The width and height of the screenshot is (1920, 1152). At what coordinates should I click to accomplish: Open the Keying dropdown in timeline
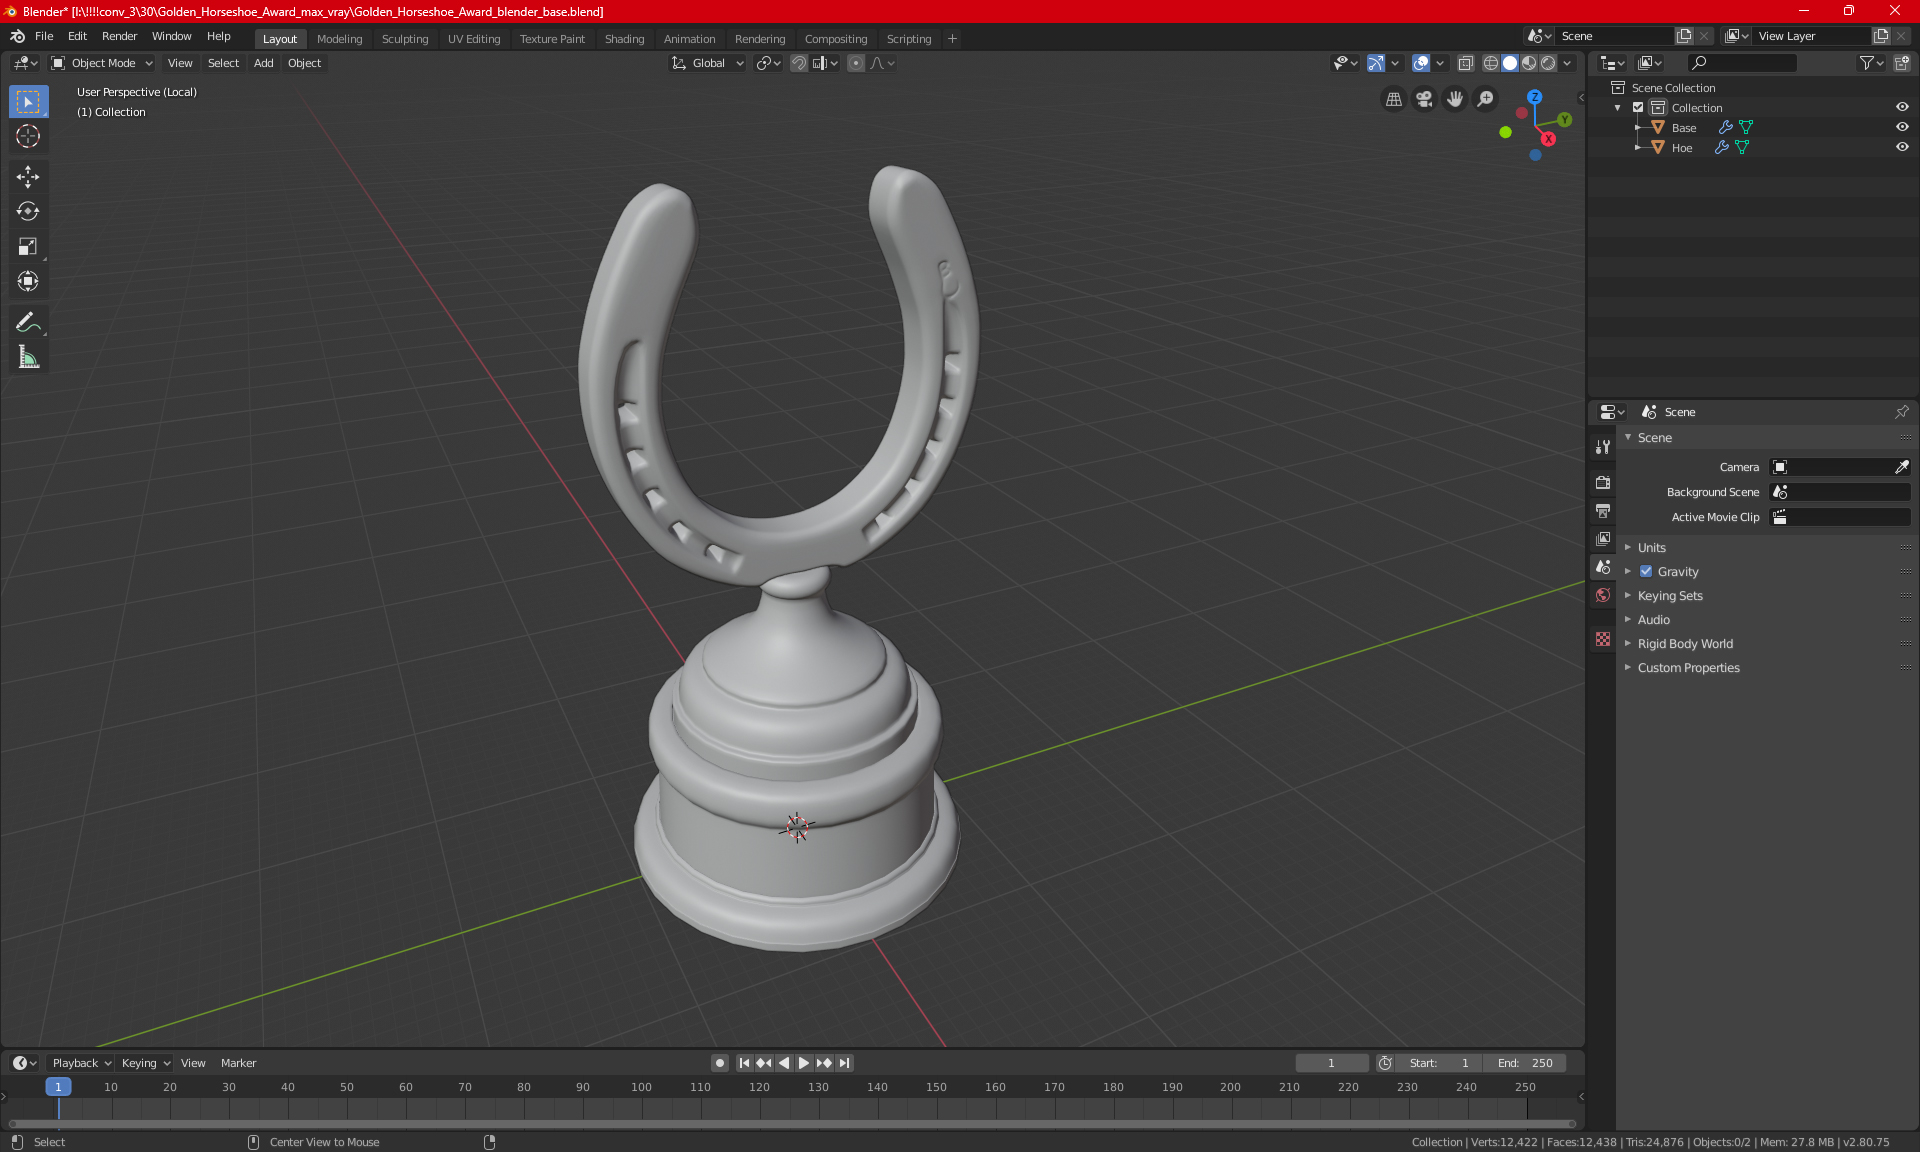[145, 1063]
